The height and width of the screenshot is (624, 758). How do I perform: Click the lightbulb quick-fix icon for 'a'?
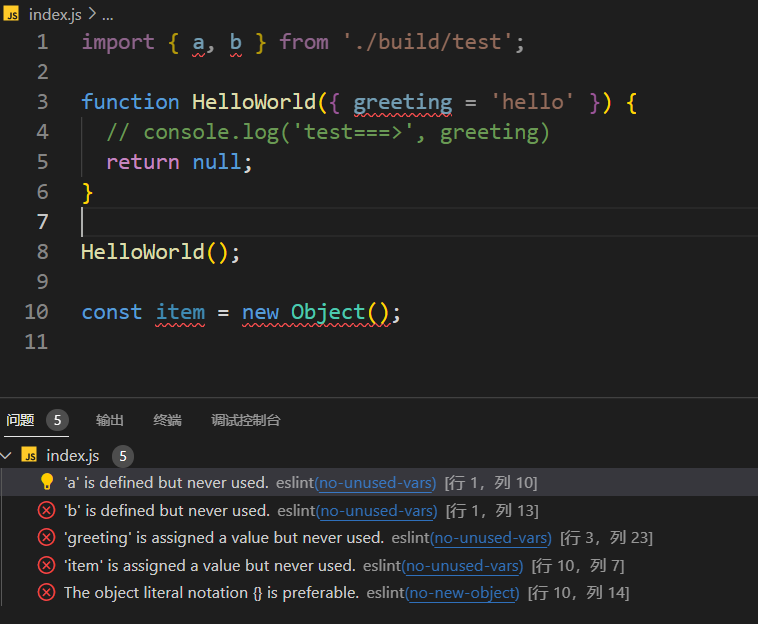[46, 483]
